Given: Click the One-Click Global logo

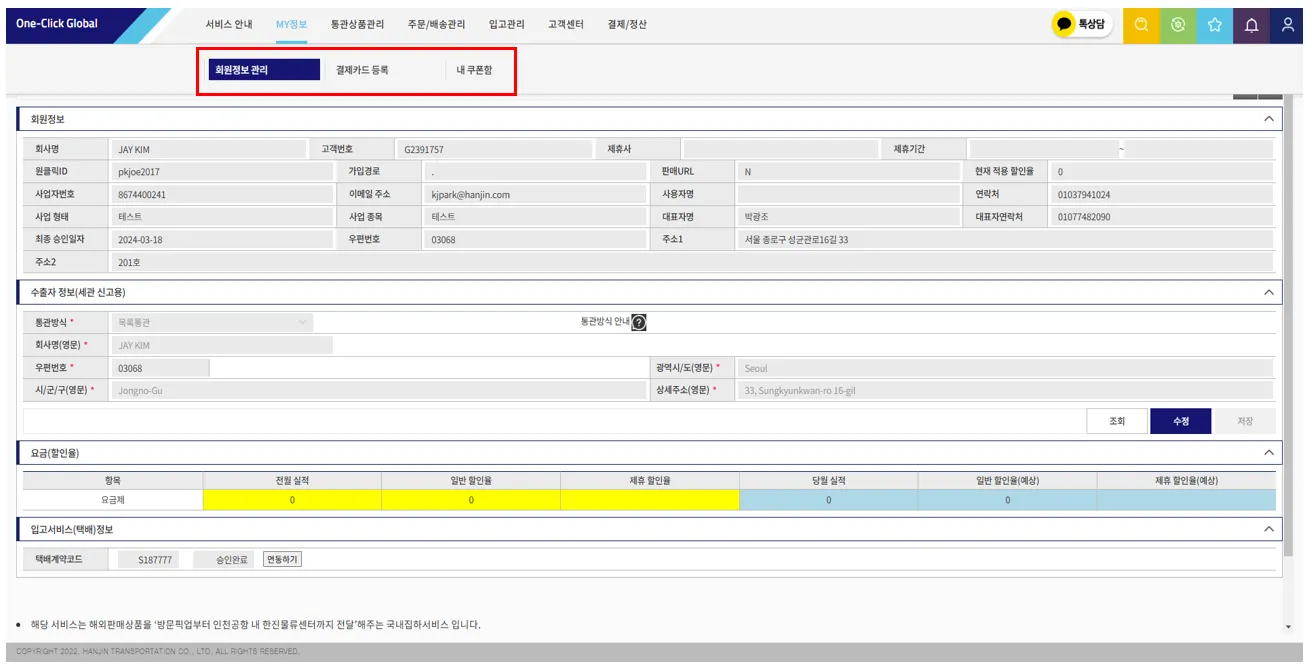Looking at the screenshot, I should pos(57,24).
